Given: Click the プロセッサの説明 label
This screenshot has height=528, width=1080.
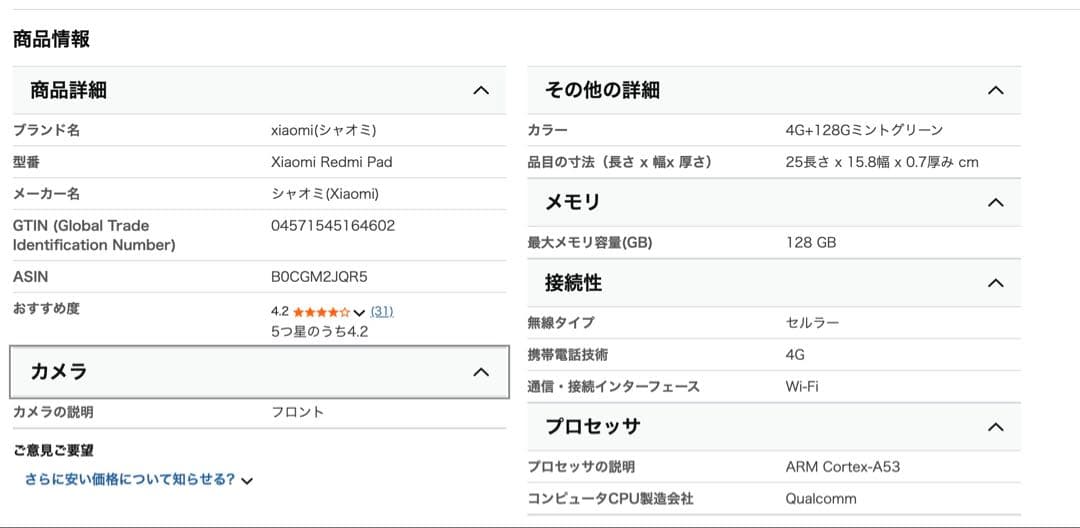Looking at the screenshot, I should pos(581,467).
